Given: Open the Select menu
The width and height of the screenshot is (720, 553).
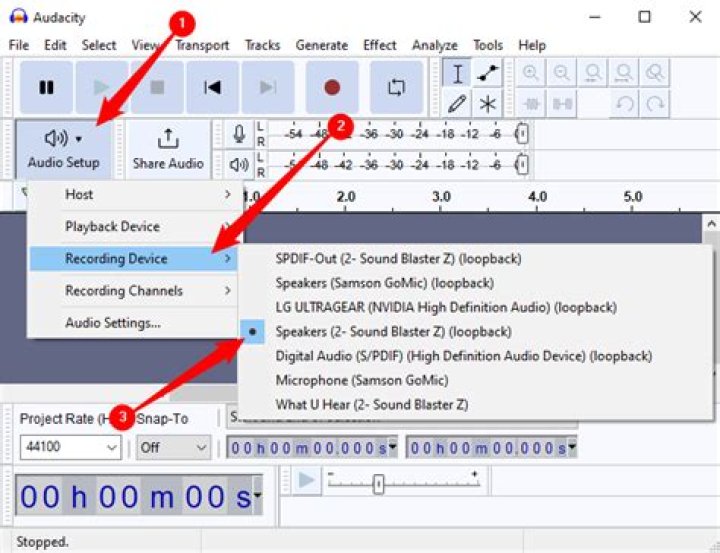Looking at the screenshot, I should point(99,45).
